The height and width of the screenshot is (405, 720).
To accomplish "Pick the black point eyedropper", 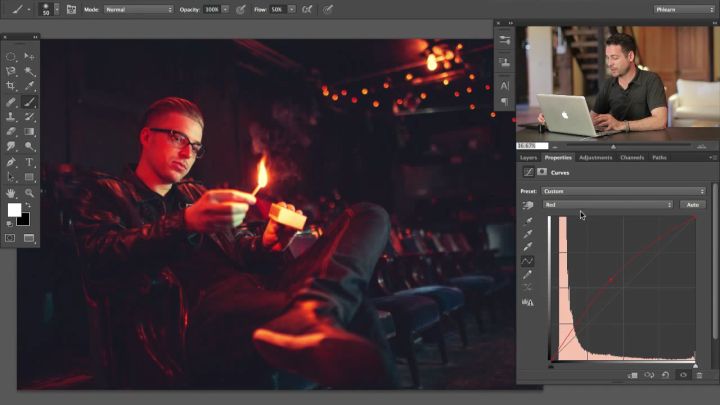I will pyautogui.click(x=528, y=221).
